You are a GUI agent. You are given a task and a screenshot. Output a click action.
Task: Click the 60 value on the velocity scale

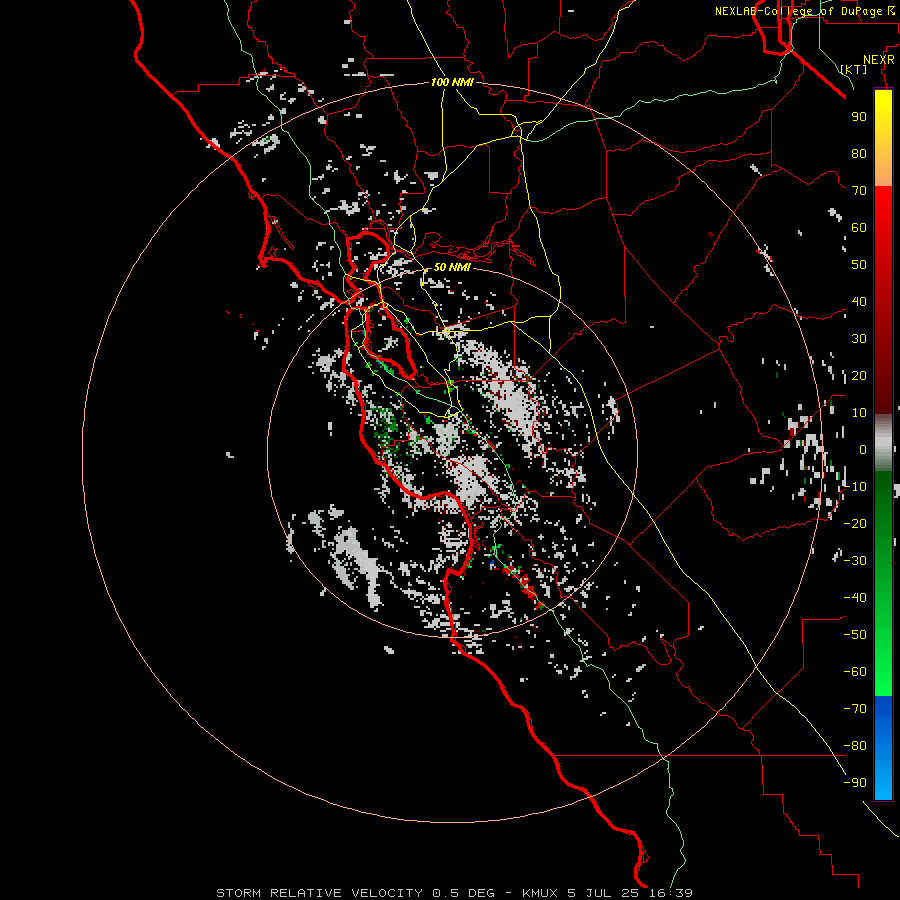pyautogui.click(x=859, y=227)
